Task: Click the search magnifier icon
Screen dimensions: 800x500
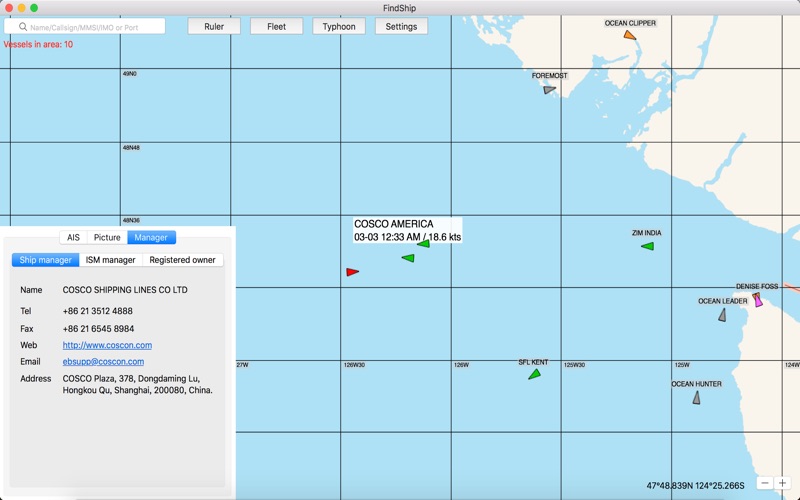Action: pos(23,27)
